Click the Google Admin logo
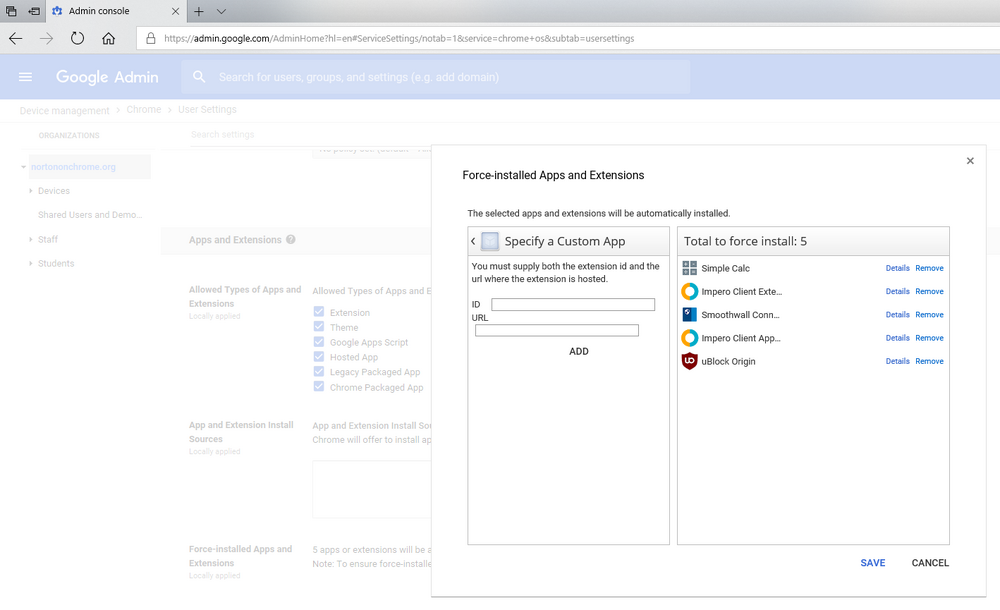The height and width of the screenshot is (610, 1000). 107,77
